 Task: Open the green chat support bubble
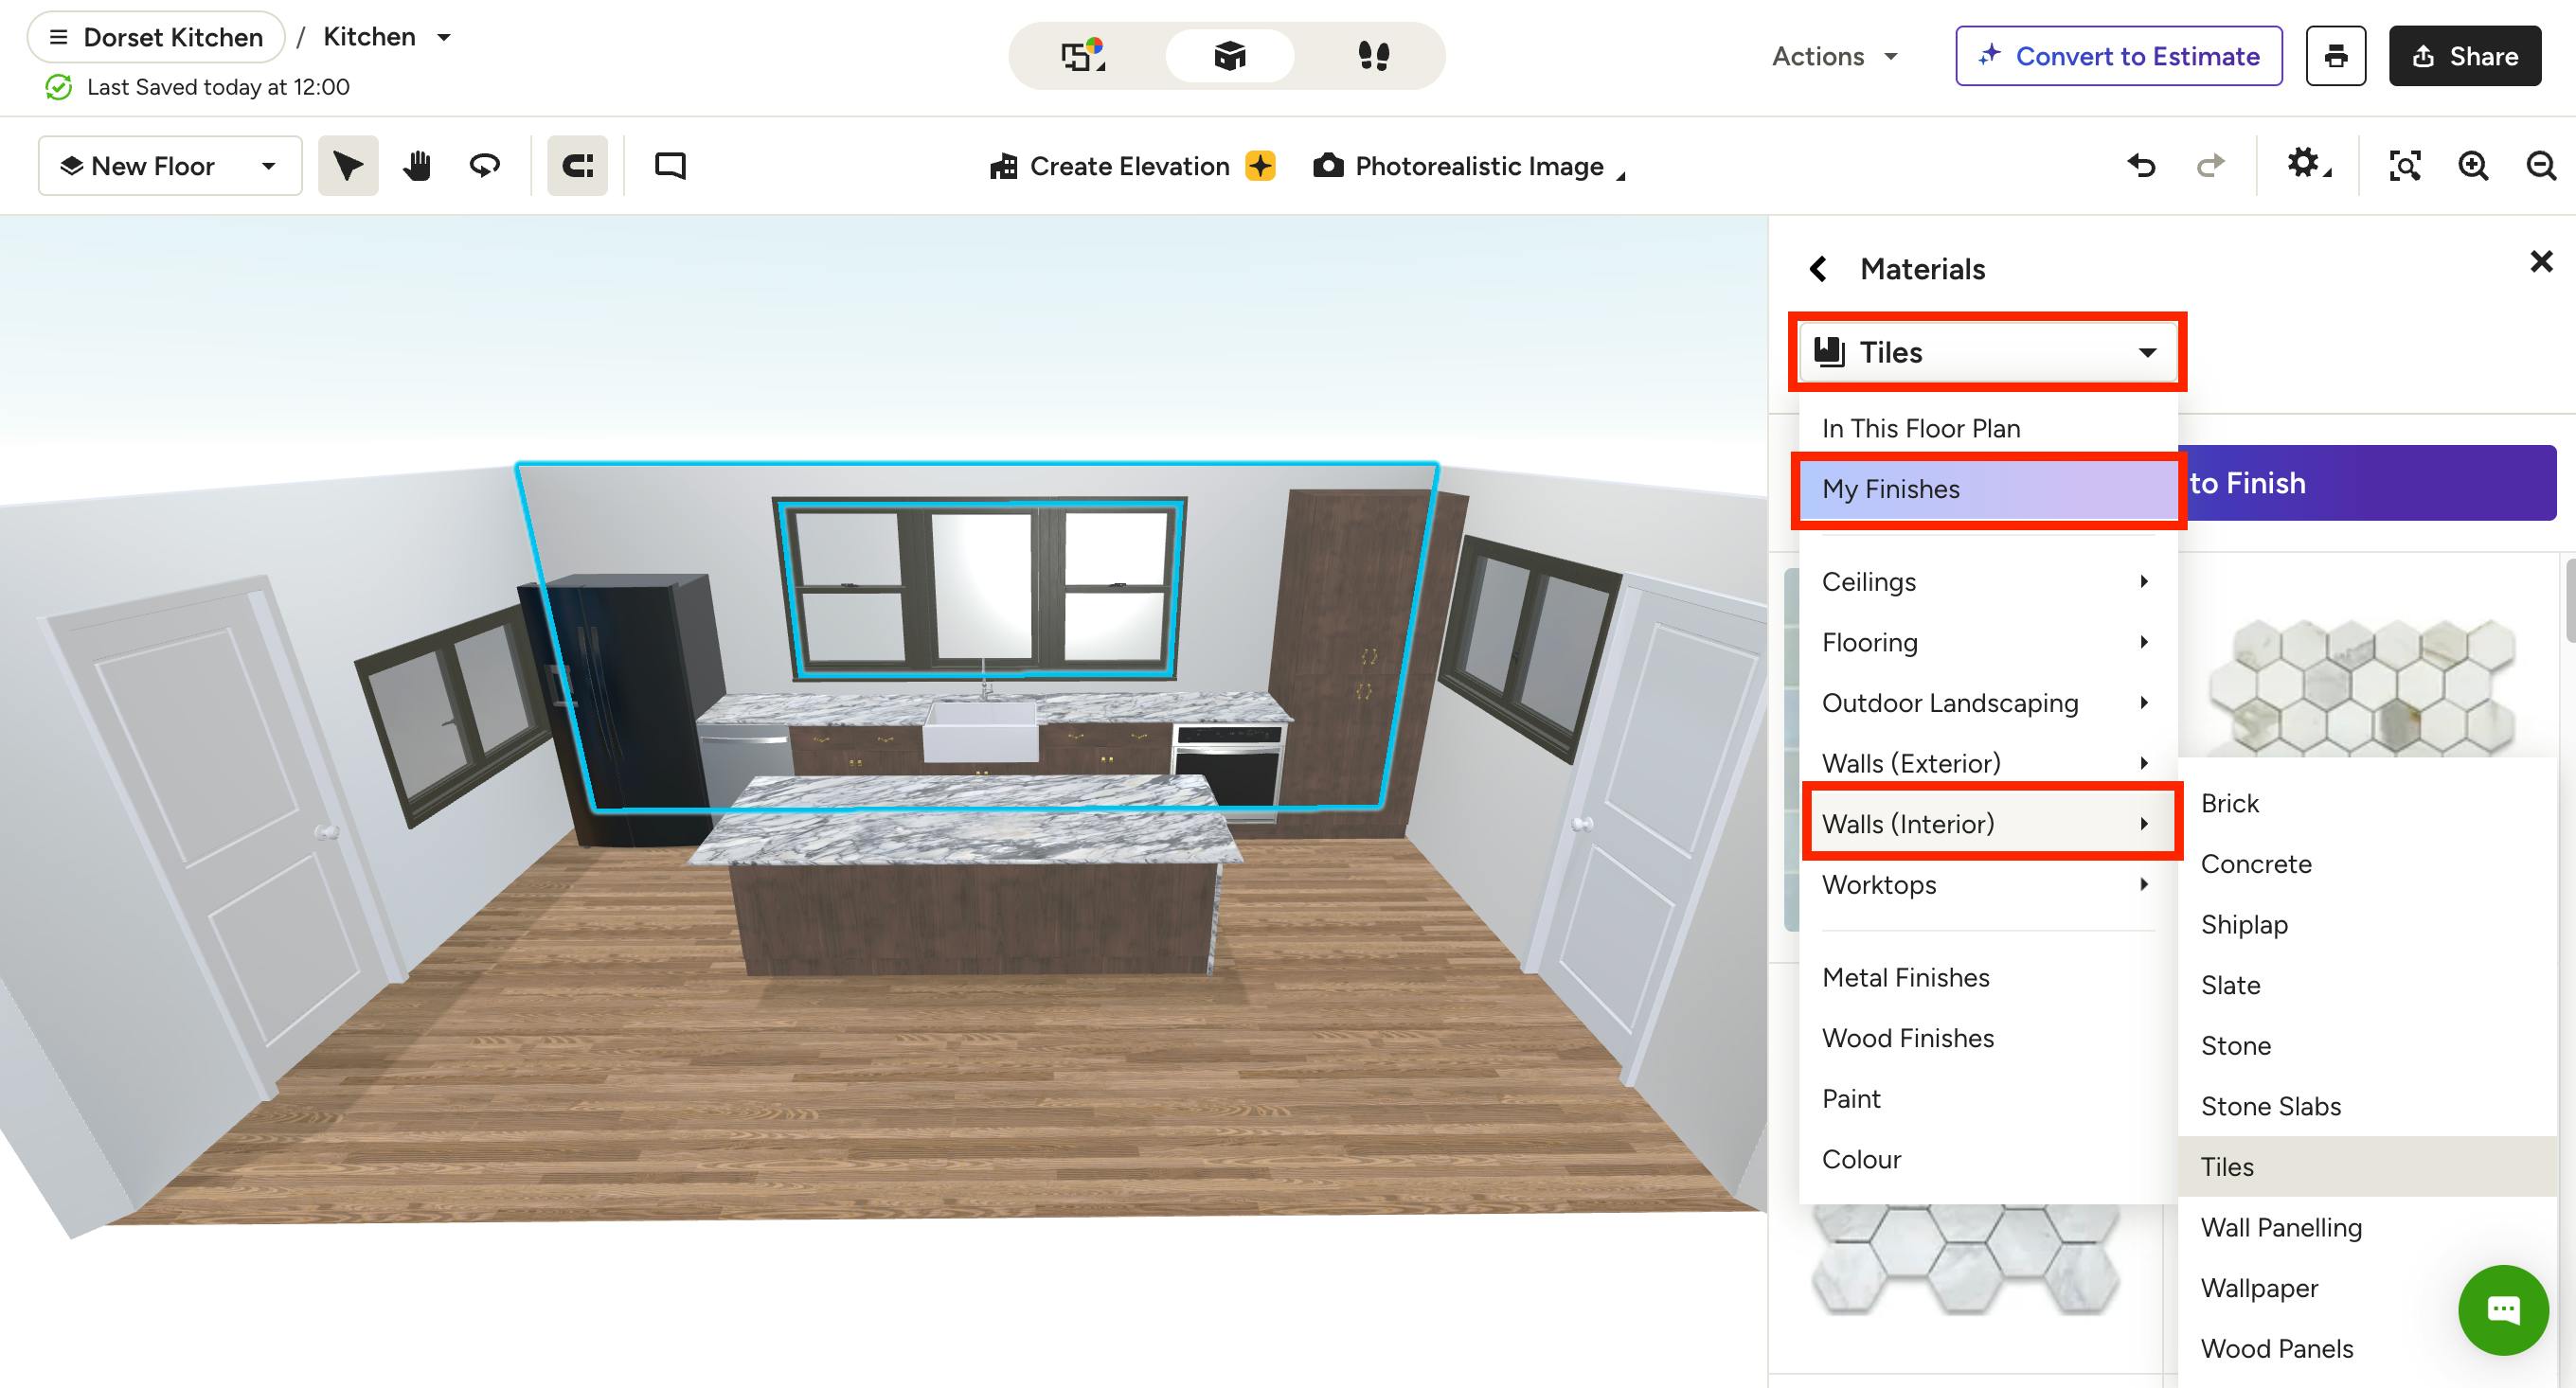point(2503,1309)
